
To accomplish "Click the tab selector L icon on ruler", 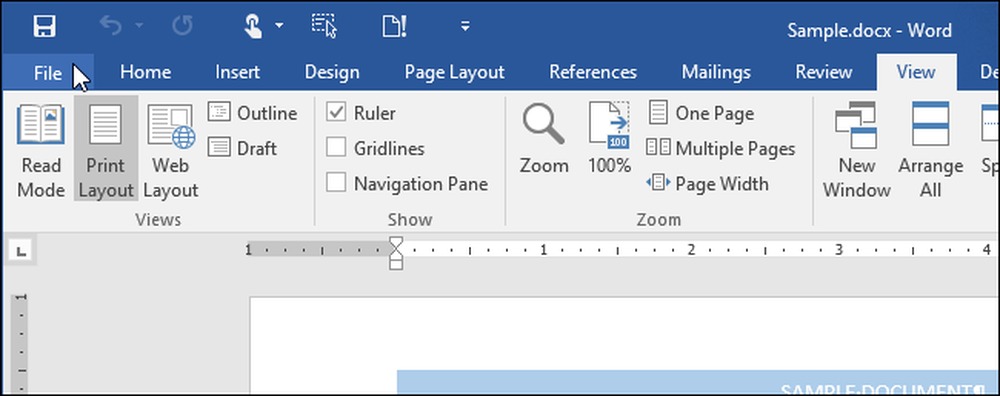I will [x=21, y=252].
